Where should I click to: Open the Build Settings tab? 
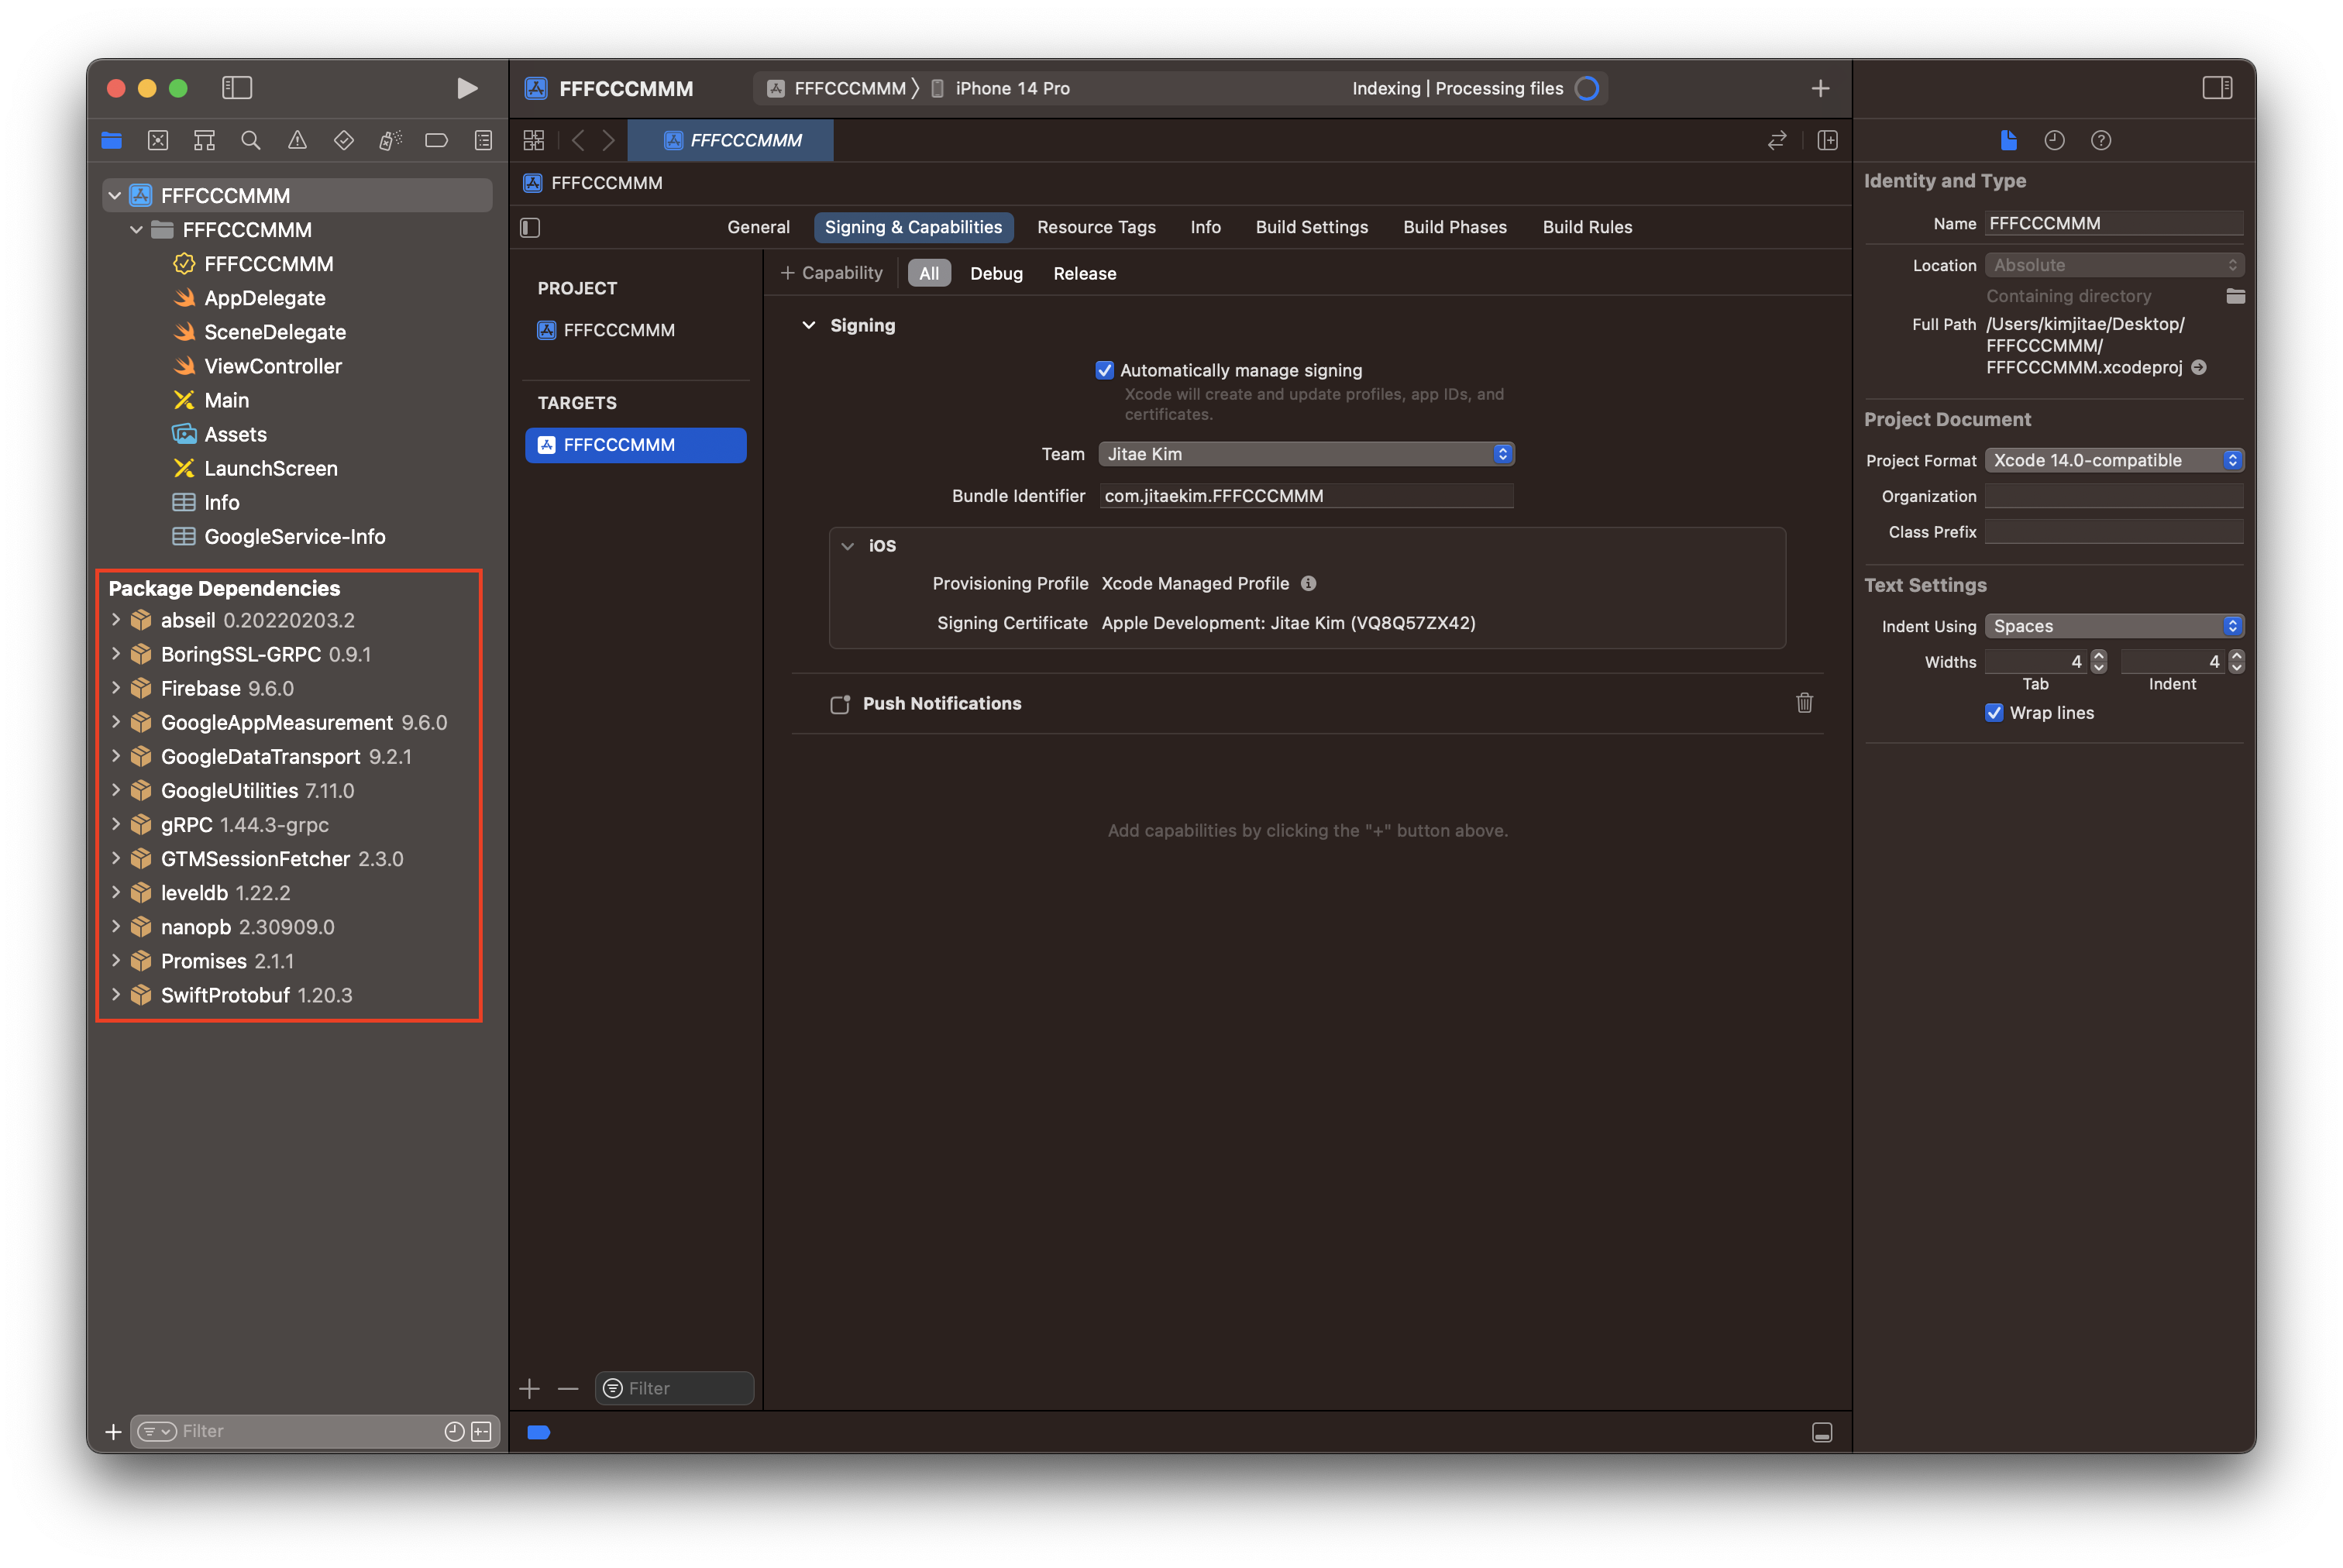(x=1311, y=227)
